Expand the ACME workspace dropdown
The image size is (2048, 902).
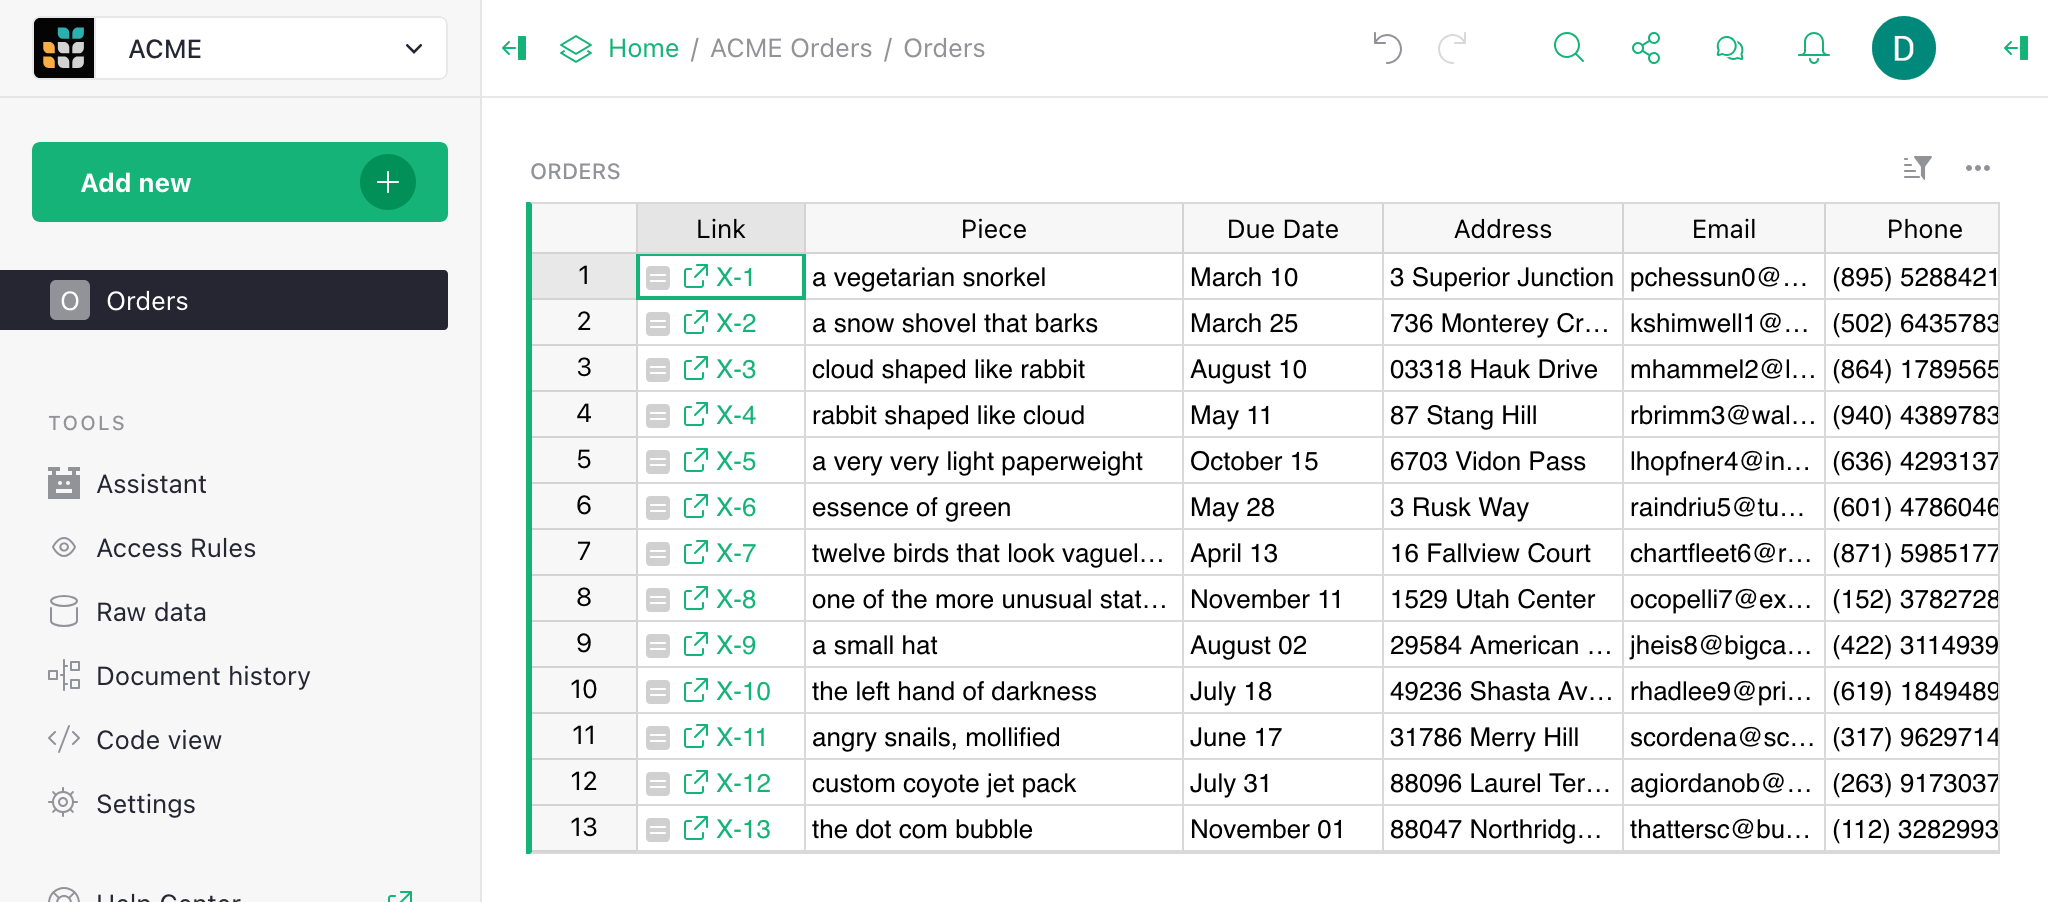(x=413, y=48)
